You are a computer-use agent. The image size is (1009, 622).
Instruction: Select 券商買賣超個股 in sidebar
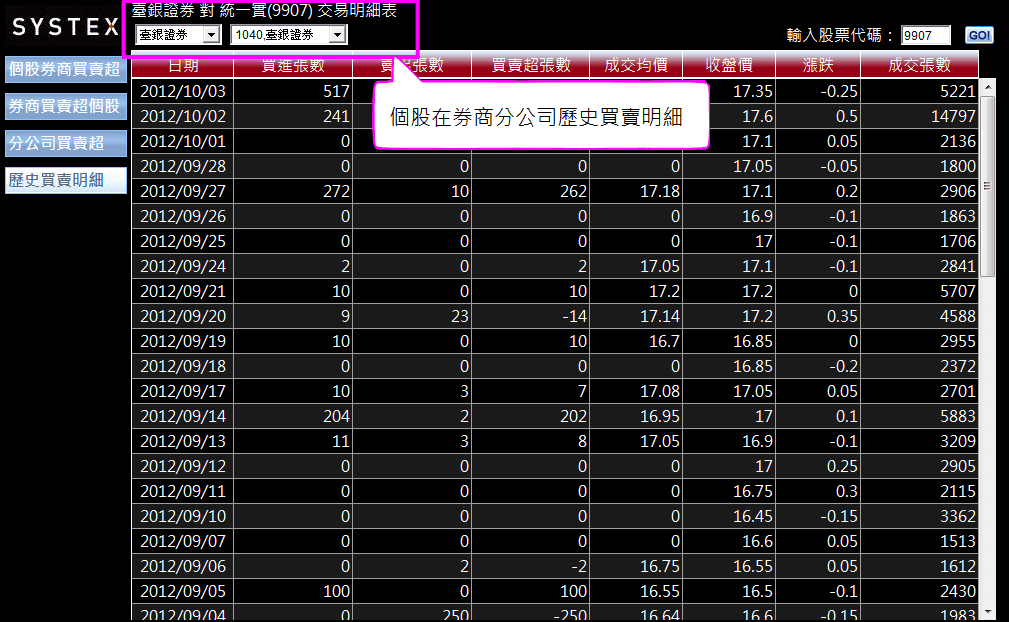point(65,106)
